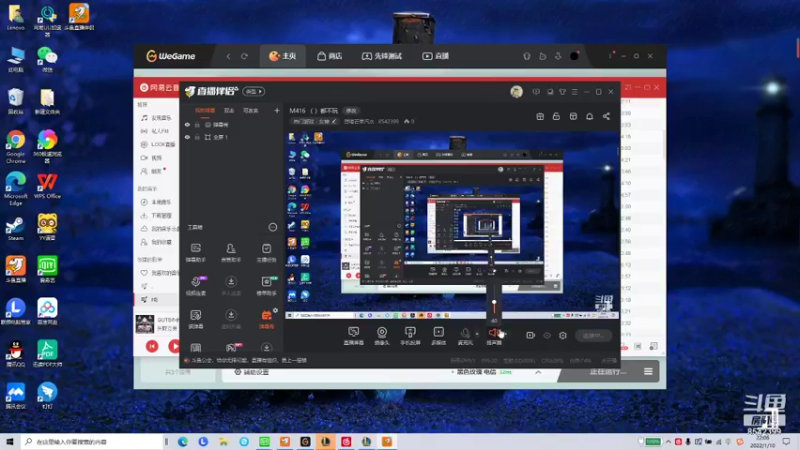
Task: Click the WeGame logo
Action: pos(170,56)
